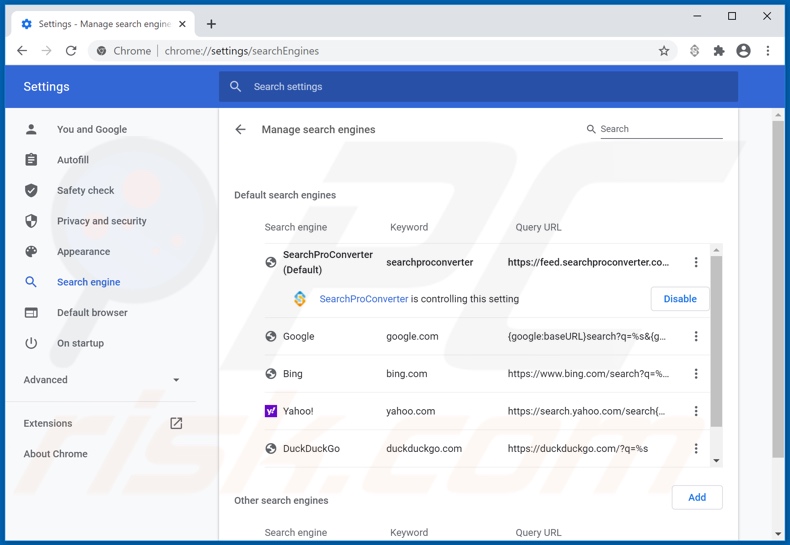Click the Autofill clipboard icon
The image size is (790, 545).
pos(31,160)
